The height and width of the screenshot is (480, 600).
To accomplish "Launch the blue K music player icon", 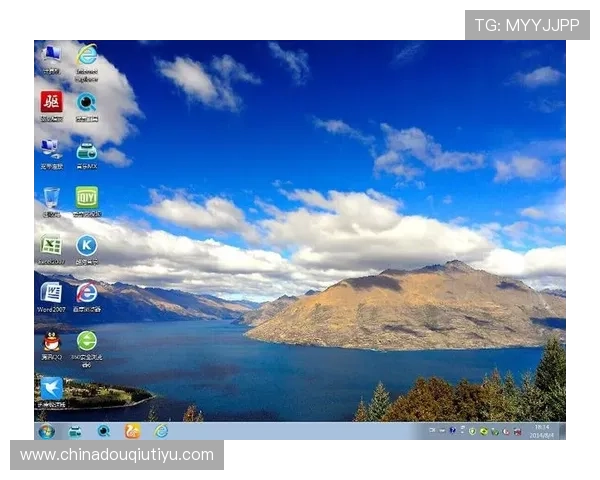I will click(x=87, y=245).
